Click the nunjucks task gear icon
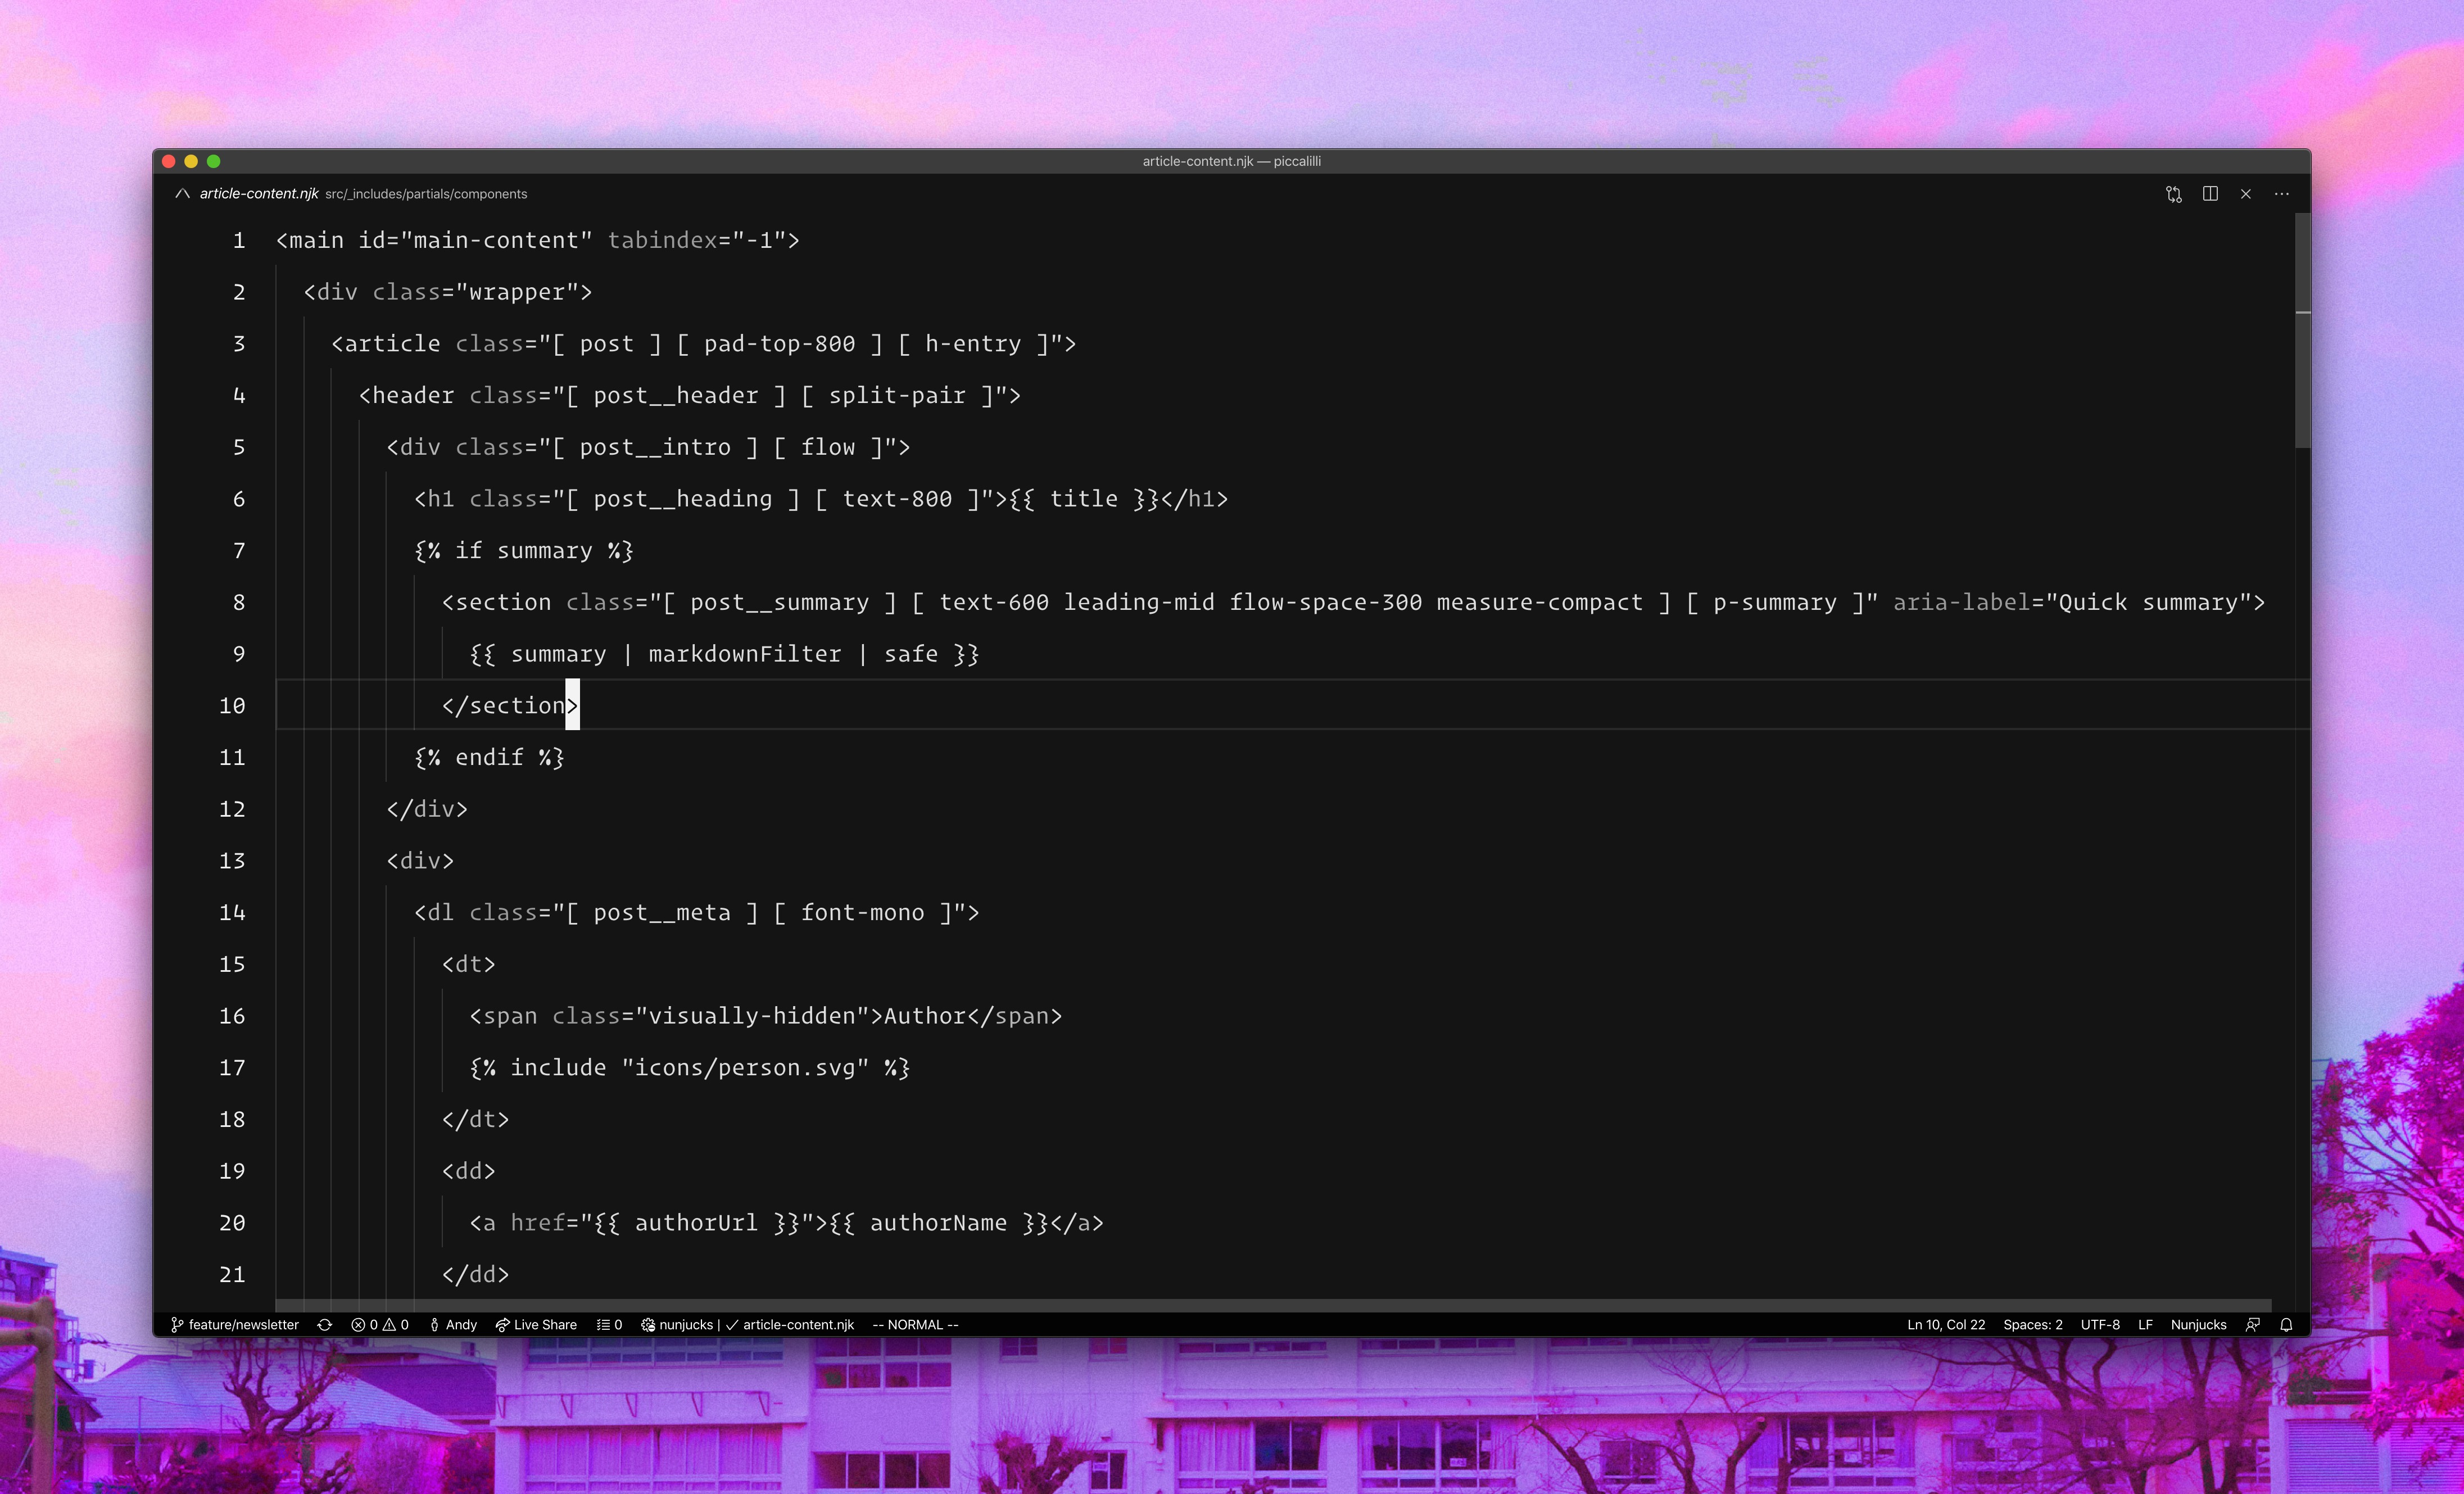 (x=648, y=1324)
